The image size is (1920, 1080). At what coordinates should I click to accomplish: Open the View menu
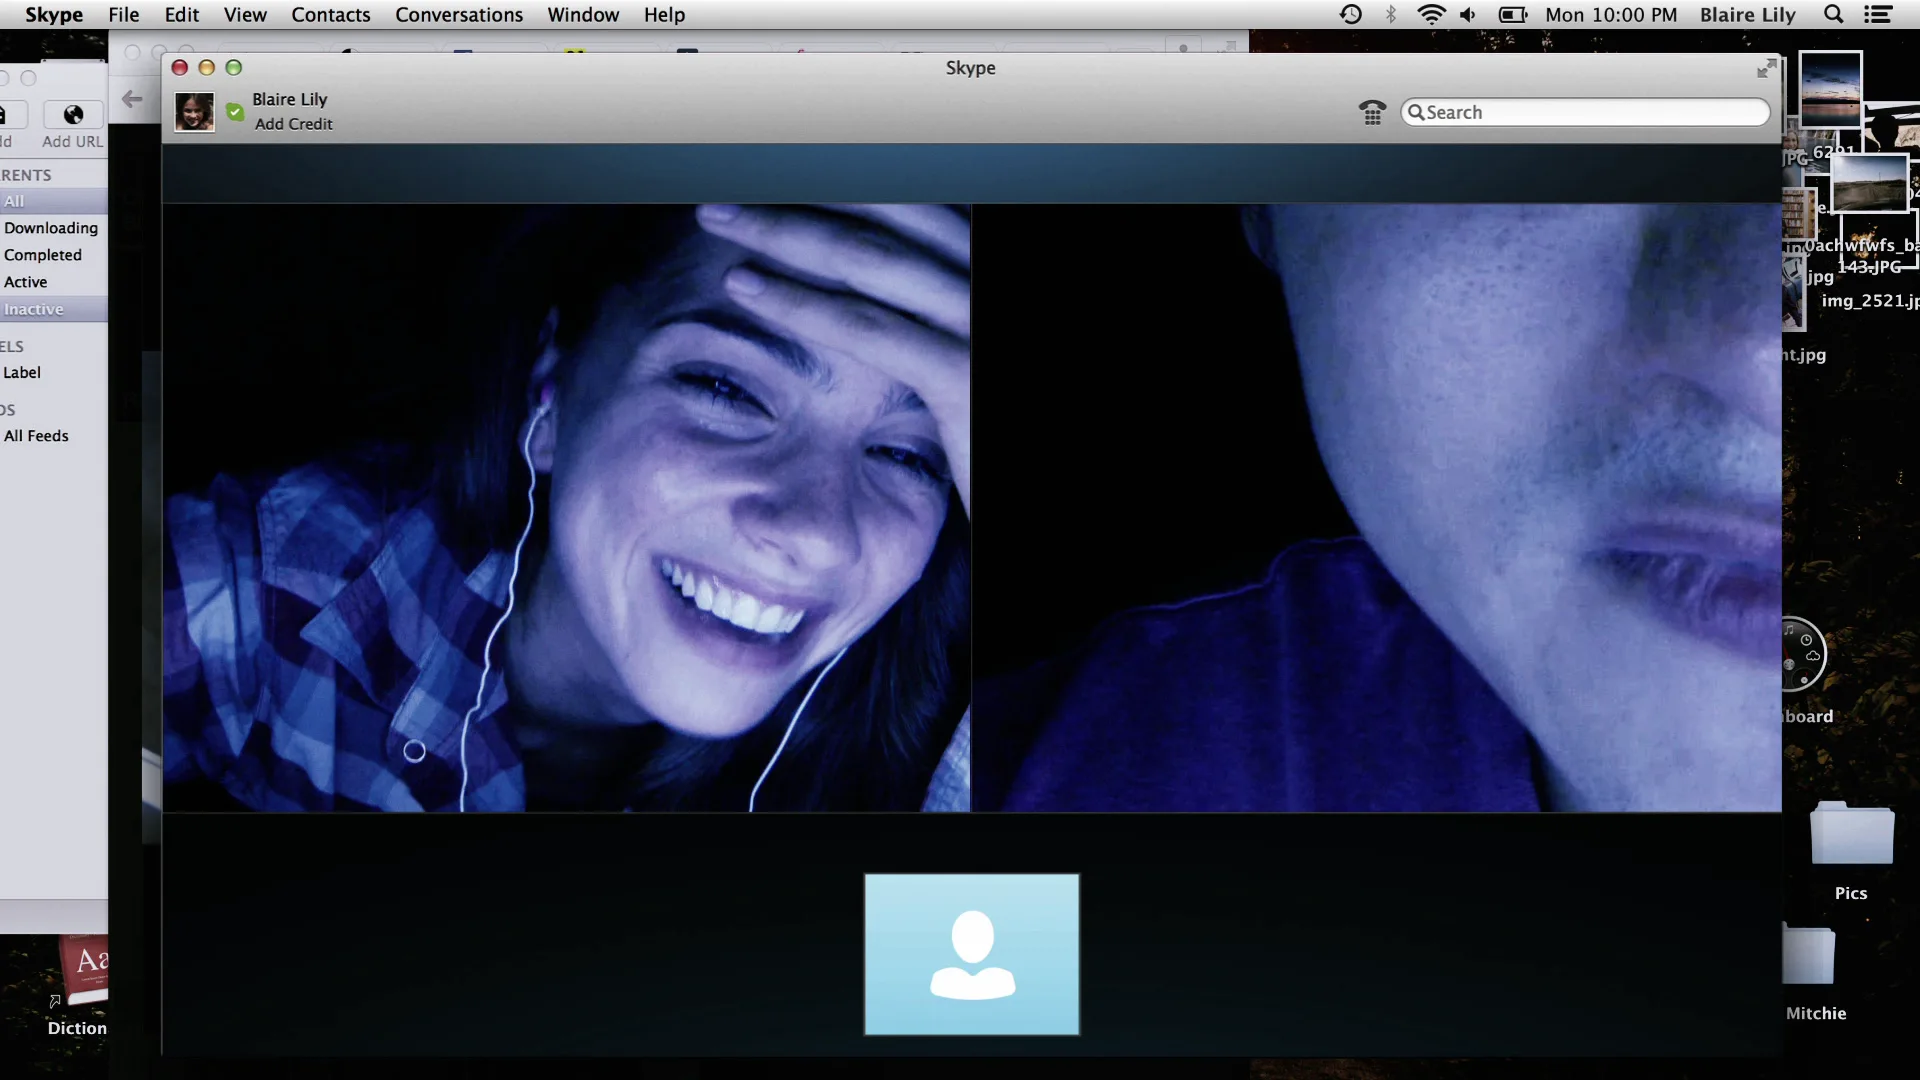[245, 15]
